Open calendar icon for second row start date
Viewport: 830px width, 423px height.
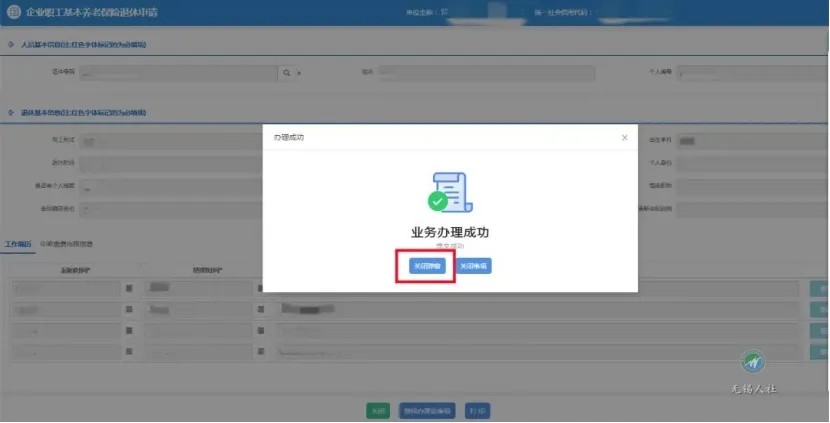click(128, 310)
